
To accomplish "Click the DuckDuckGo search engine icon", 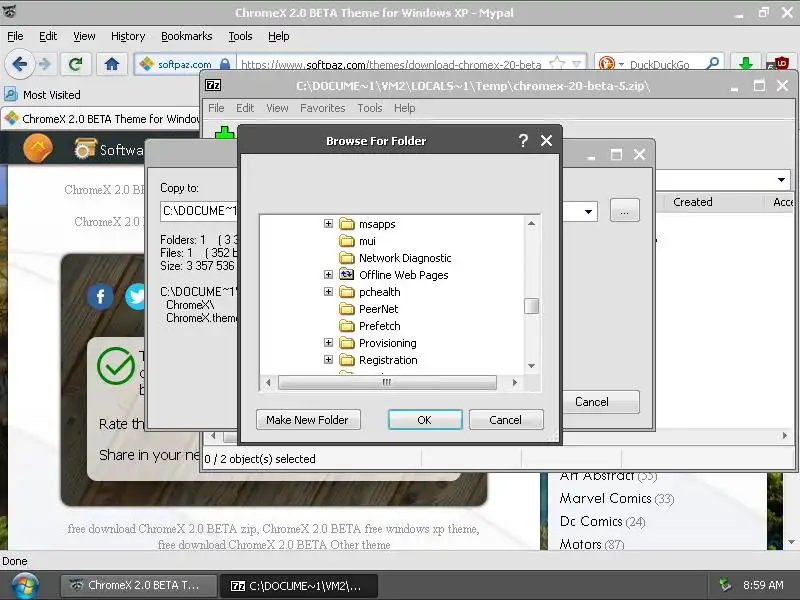I will click(607, 64).
